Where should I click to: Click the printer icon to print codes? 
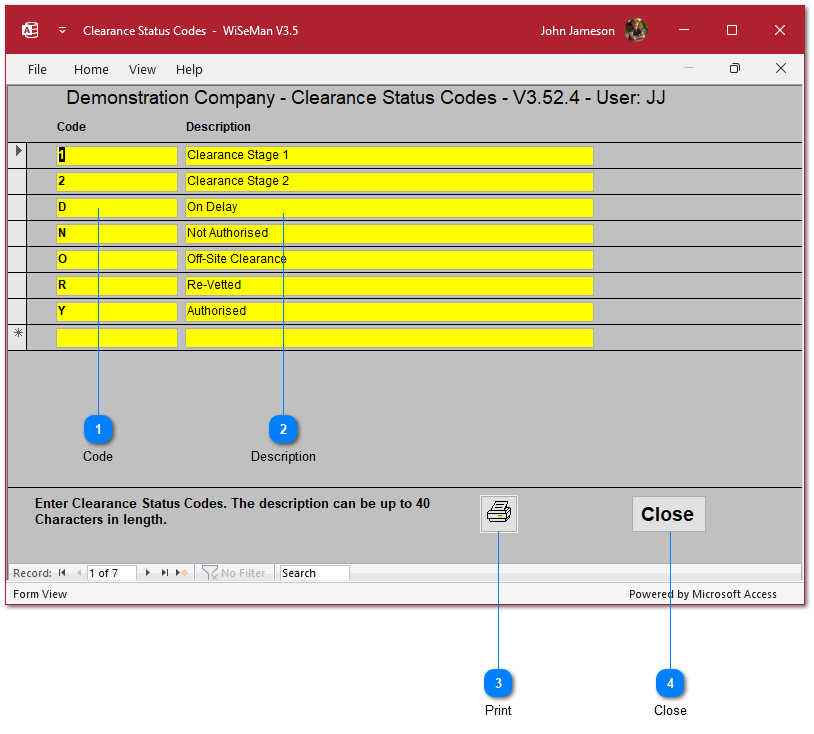coord(498,514)
